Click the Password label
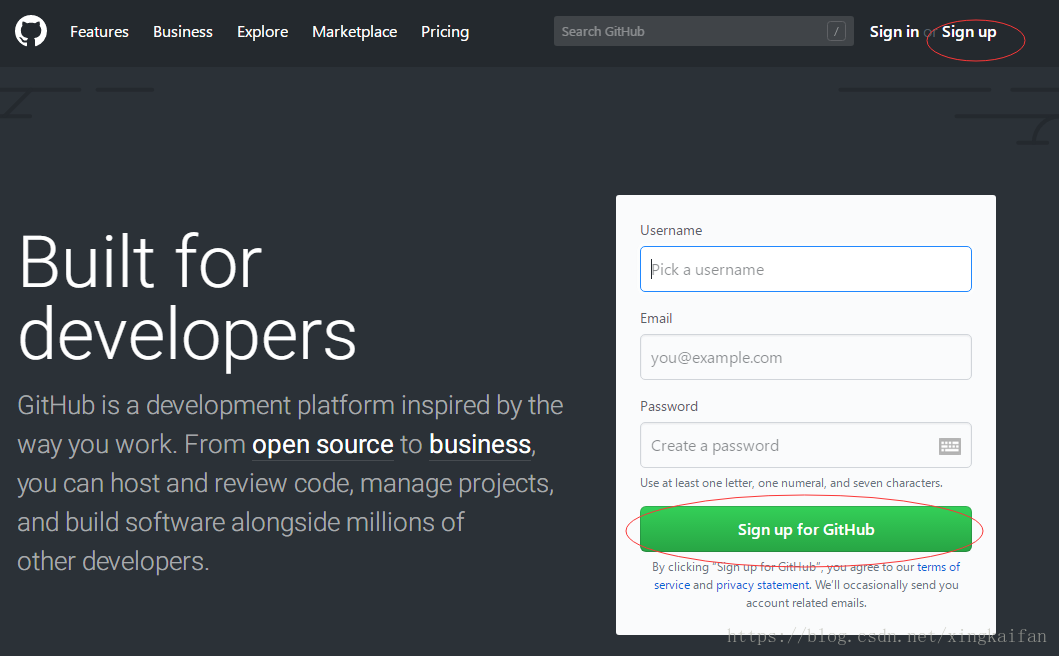Viewport: 1059px width, 656px height. [x=669, y=406]
